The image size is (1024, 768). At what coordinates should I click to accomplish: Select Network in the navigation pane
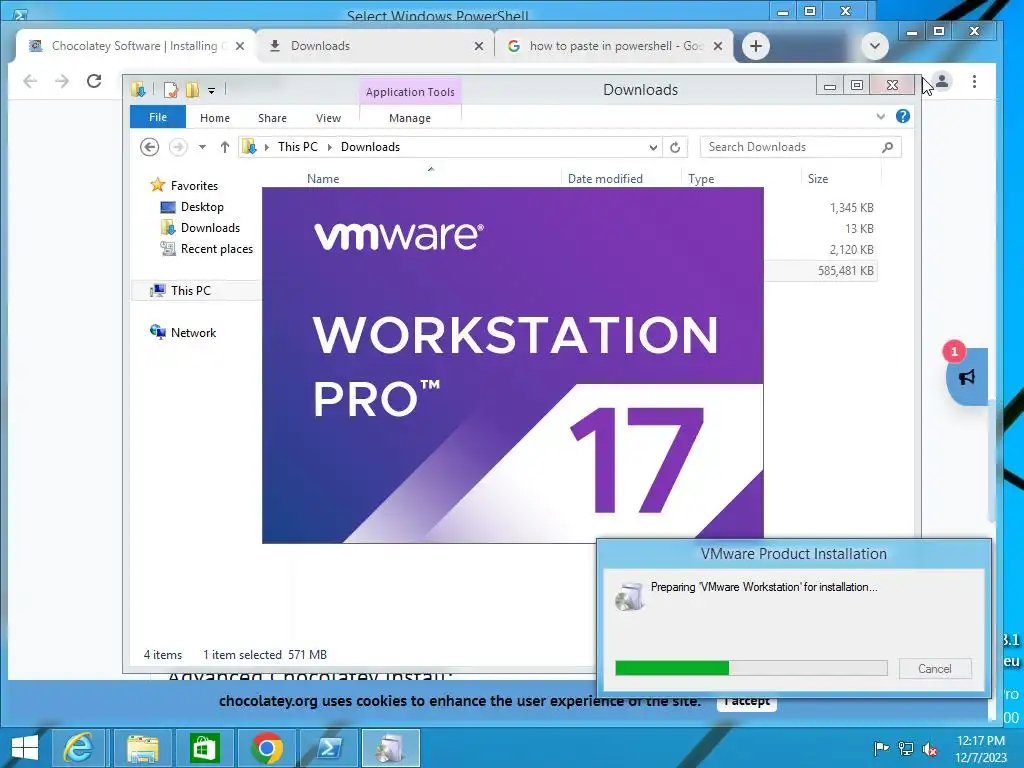[193, 332]
